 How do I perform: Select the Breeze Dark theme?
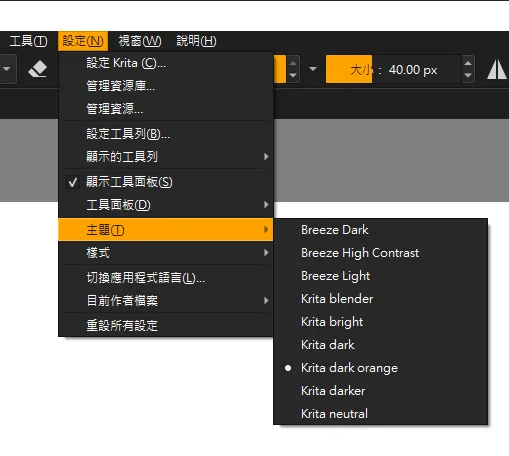380,230
